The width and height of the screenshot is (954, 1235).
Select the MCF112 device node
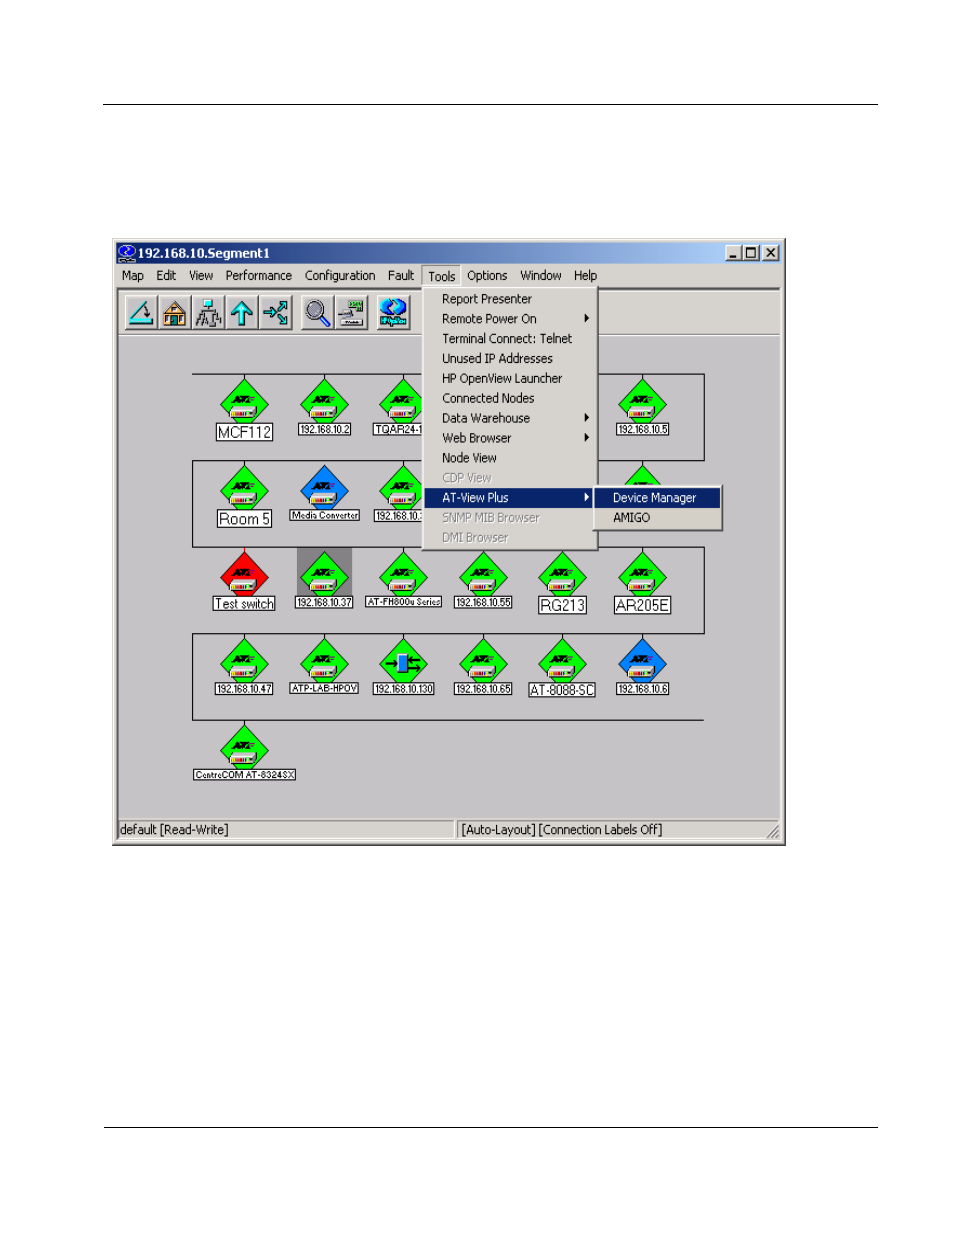(x=244, y=410)
